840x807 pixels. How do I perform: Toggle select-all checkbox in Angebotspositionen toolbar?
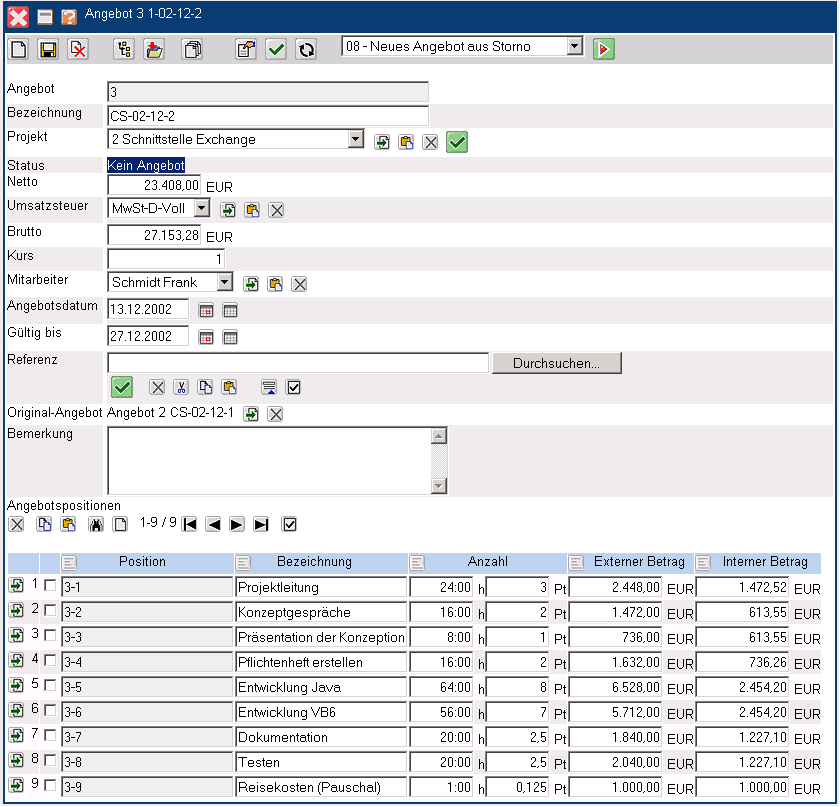coord(290,524)
